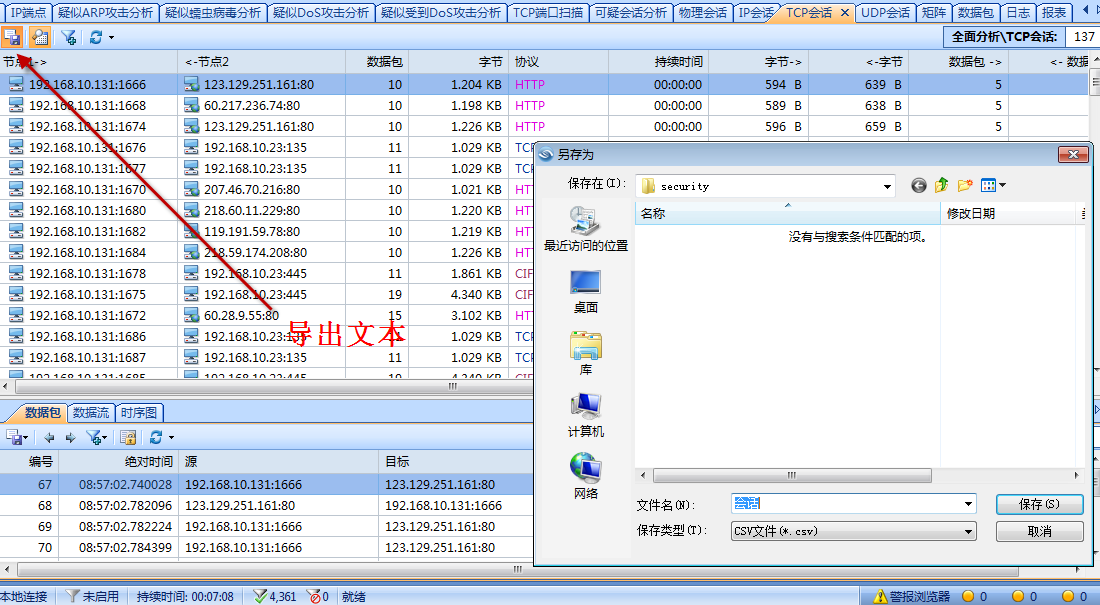The width and height of the screenshot is (1100, 605).
Task: Click the go back arrow in Save As dialog
Action: point(919,185)
